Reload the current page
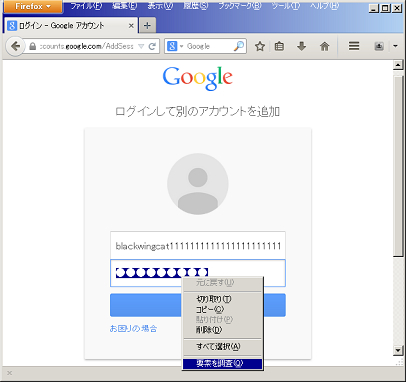 (152, 46)
